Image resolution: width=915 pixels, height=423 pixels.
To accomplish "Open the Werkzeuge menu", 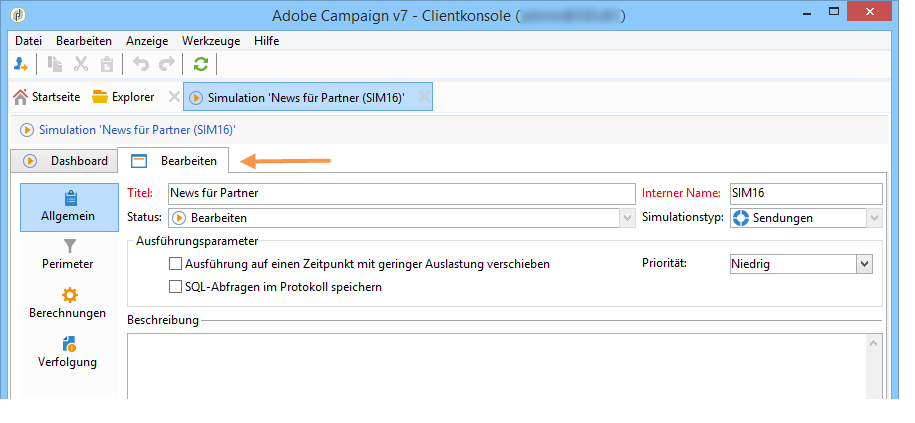I will click(211, 41).
